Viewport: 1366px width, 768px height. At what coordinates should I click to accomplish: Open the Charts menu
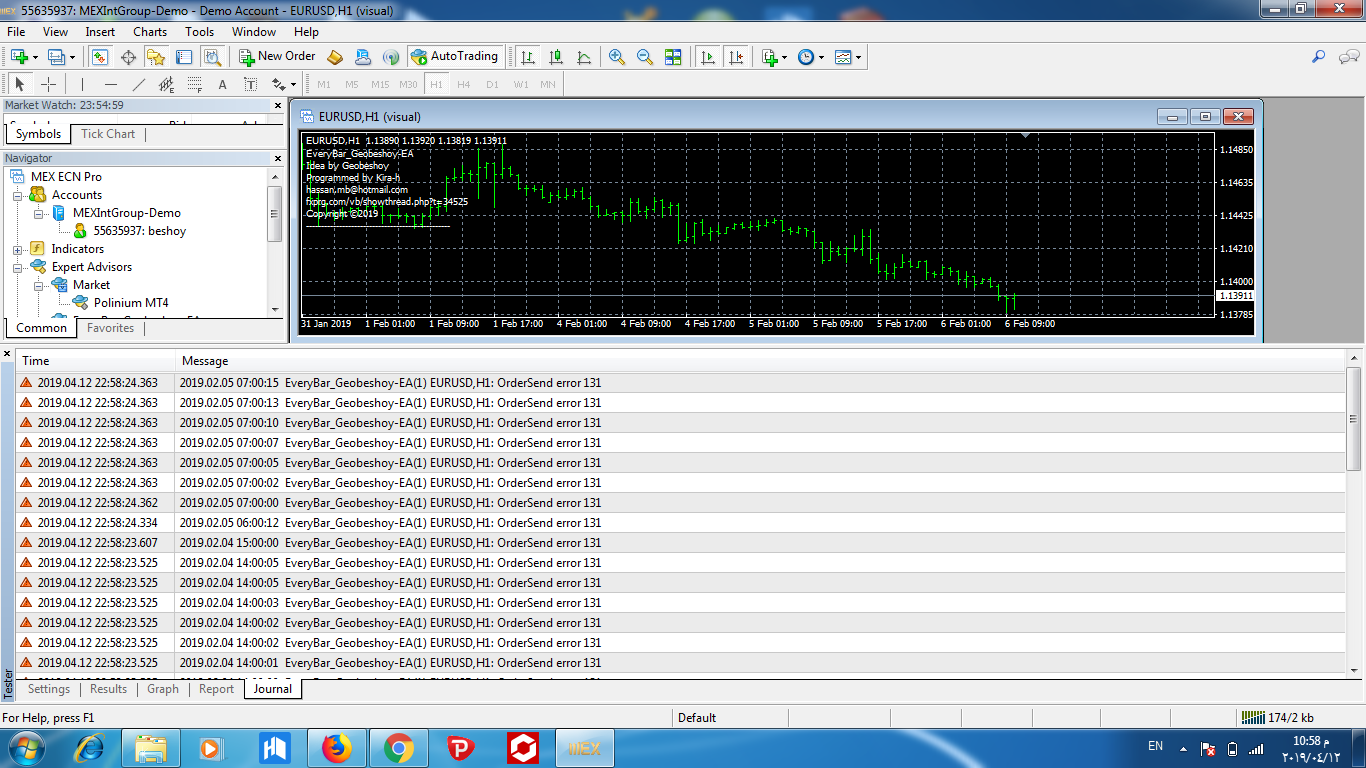click(150, 32)
